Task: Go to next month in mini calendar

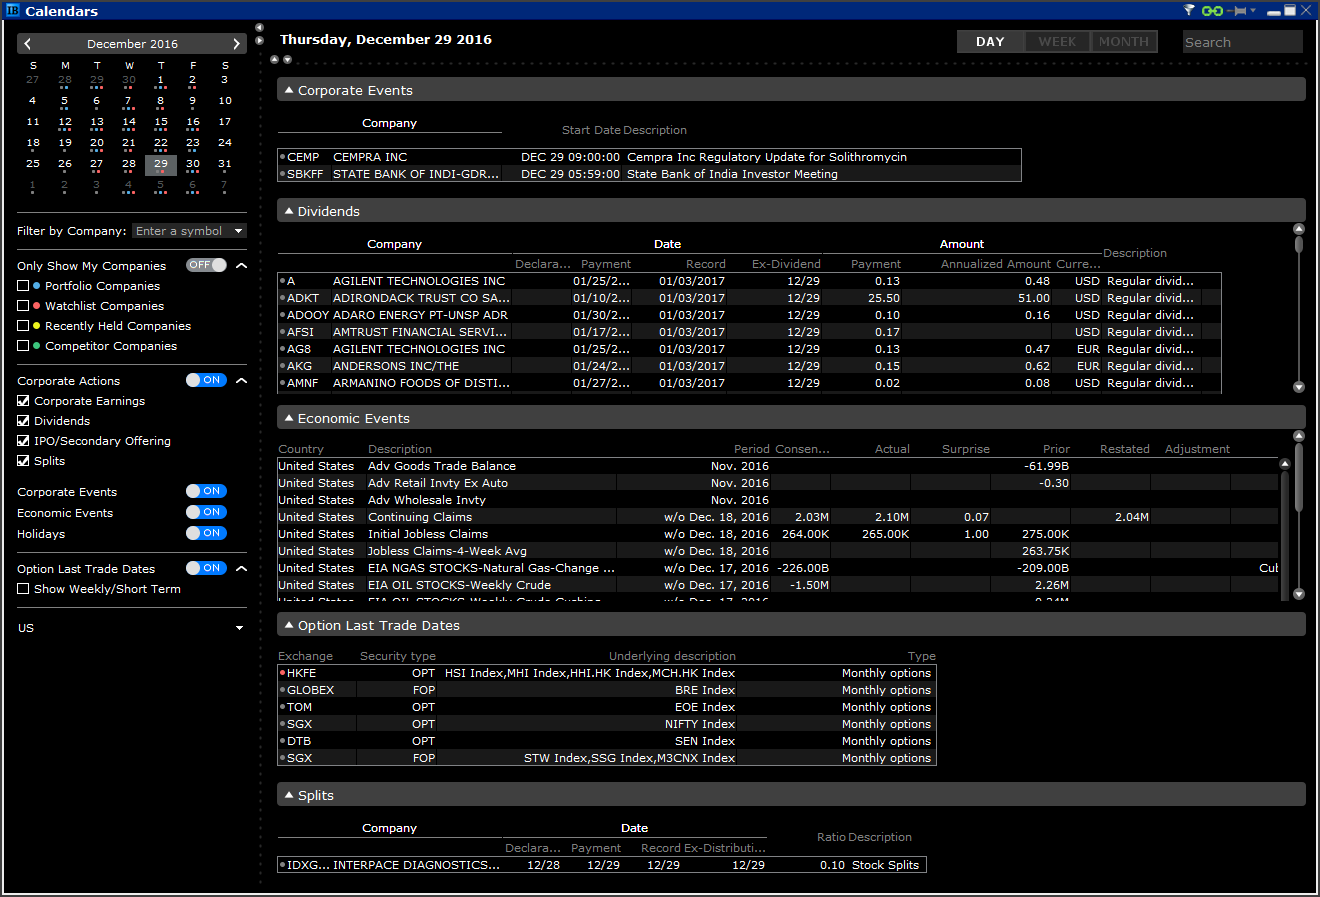Action: [x=236, y=44]
